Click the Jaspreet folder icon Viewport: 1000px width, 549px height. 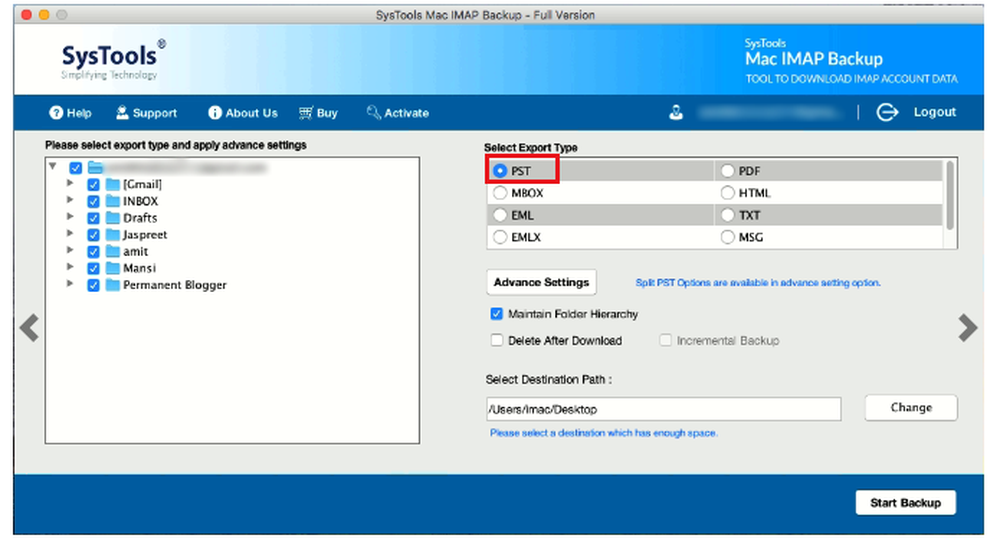113,235
